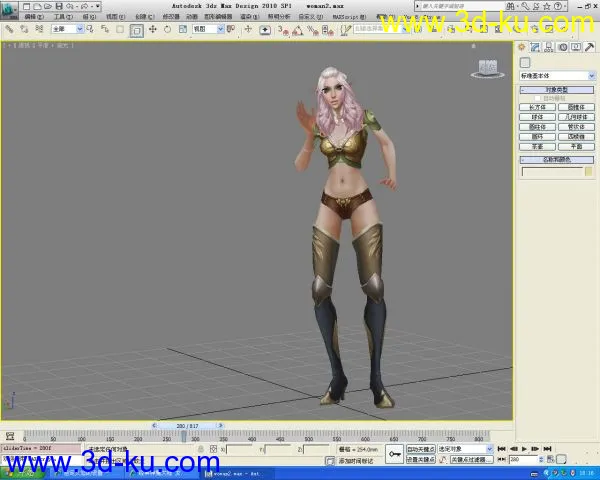Open the 创建 (Create) menu

[145, 17]
